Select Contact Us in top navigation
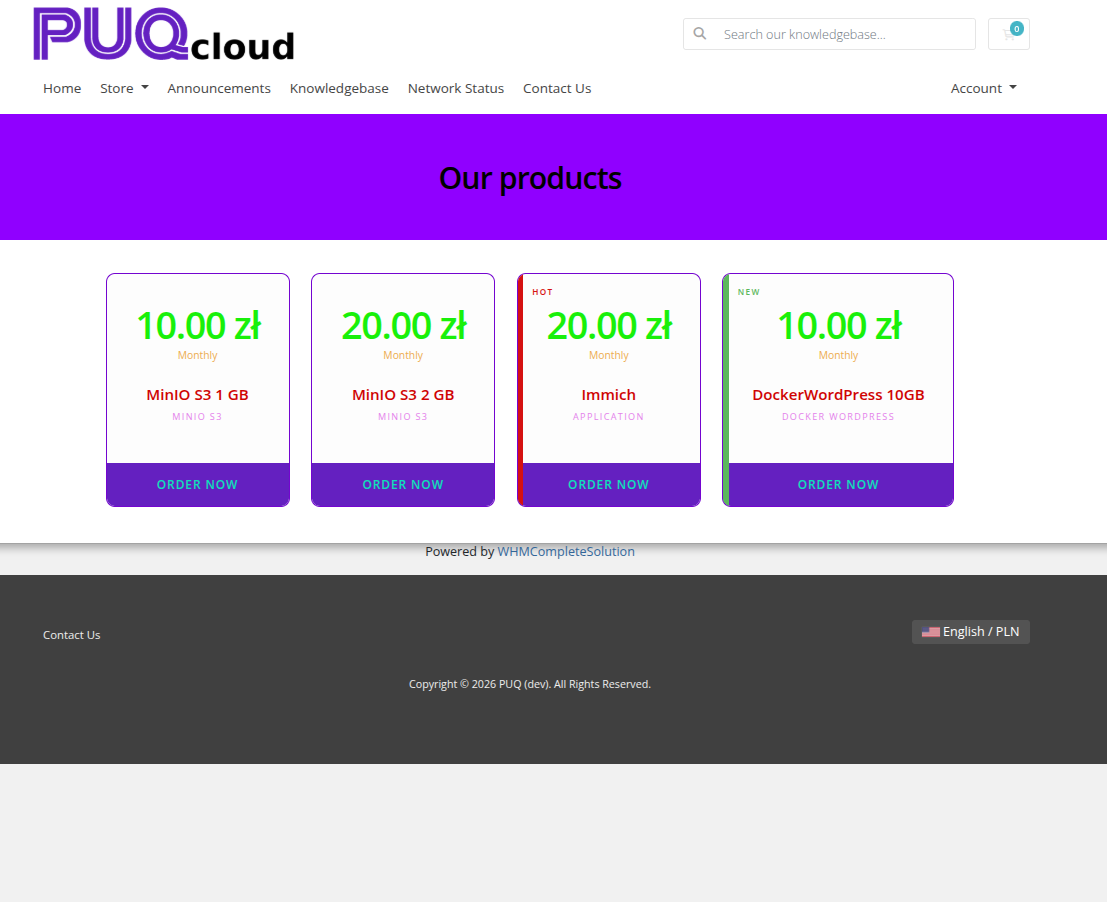 (x=557, y=88)
